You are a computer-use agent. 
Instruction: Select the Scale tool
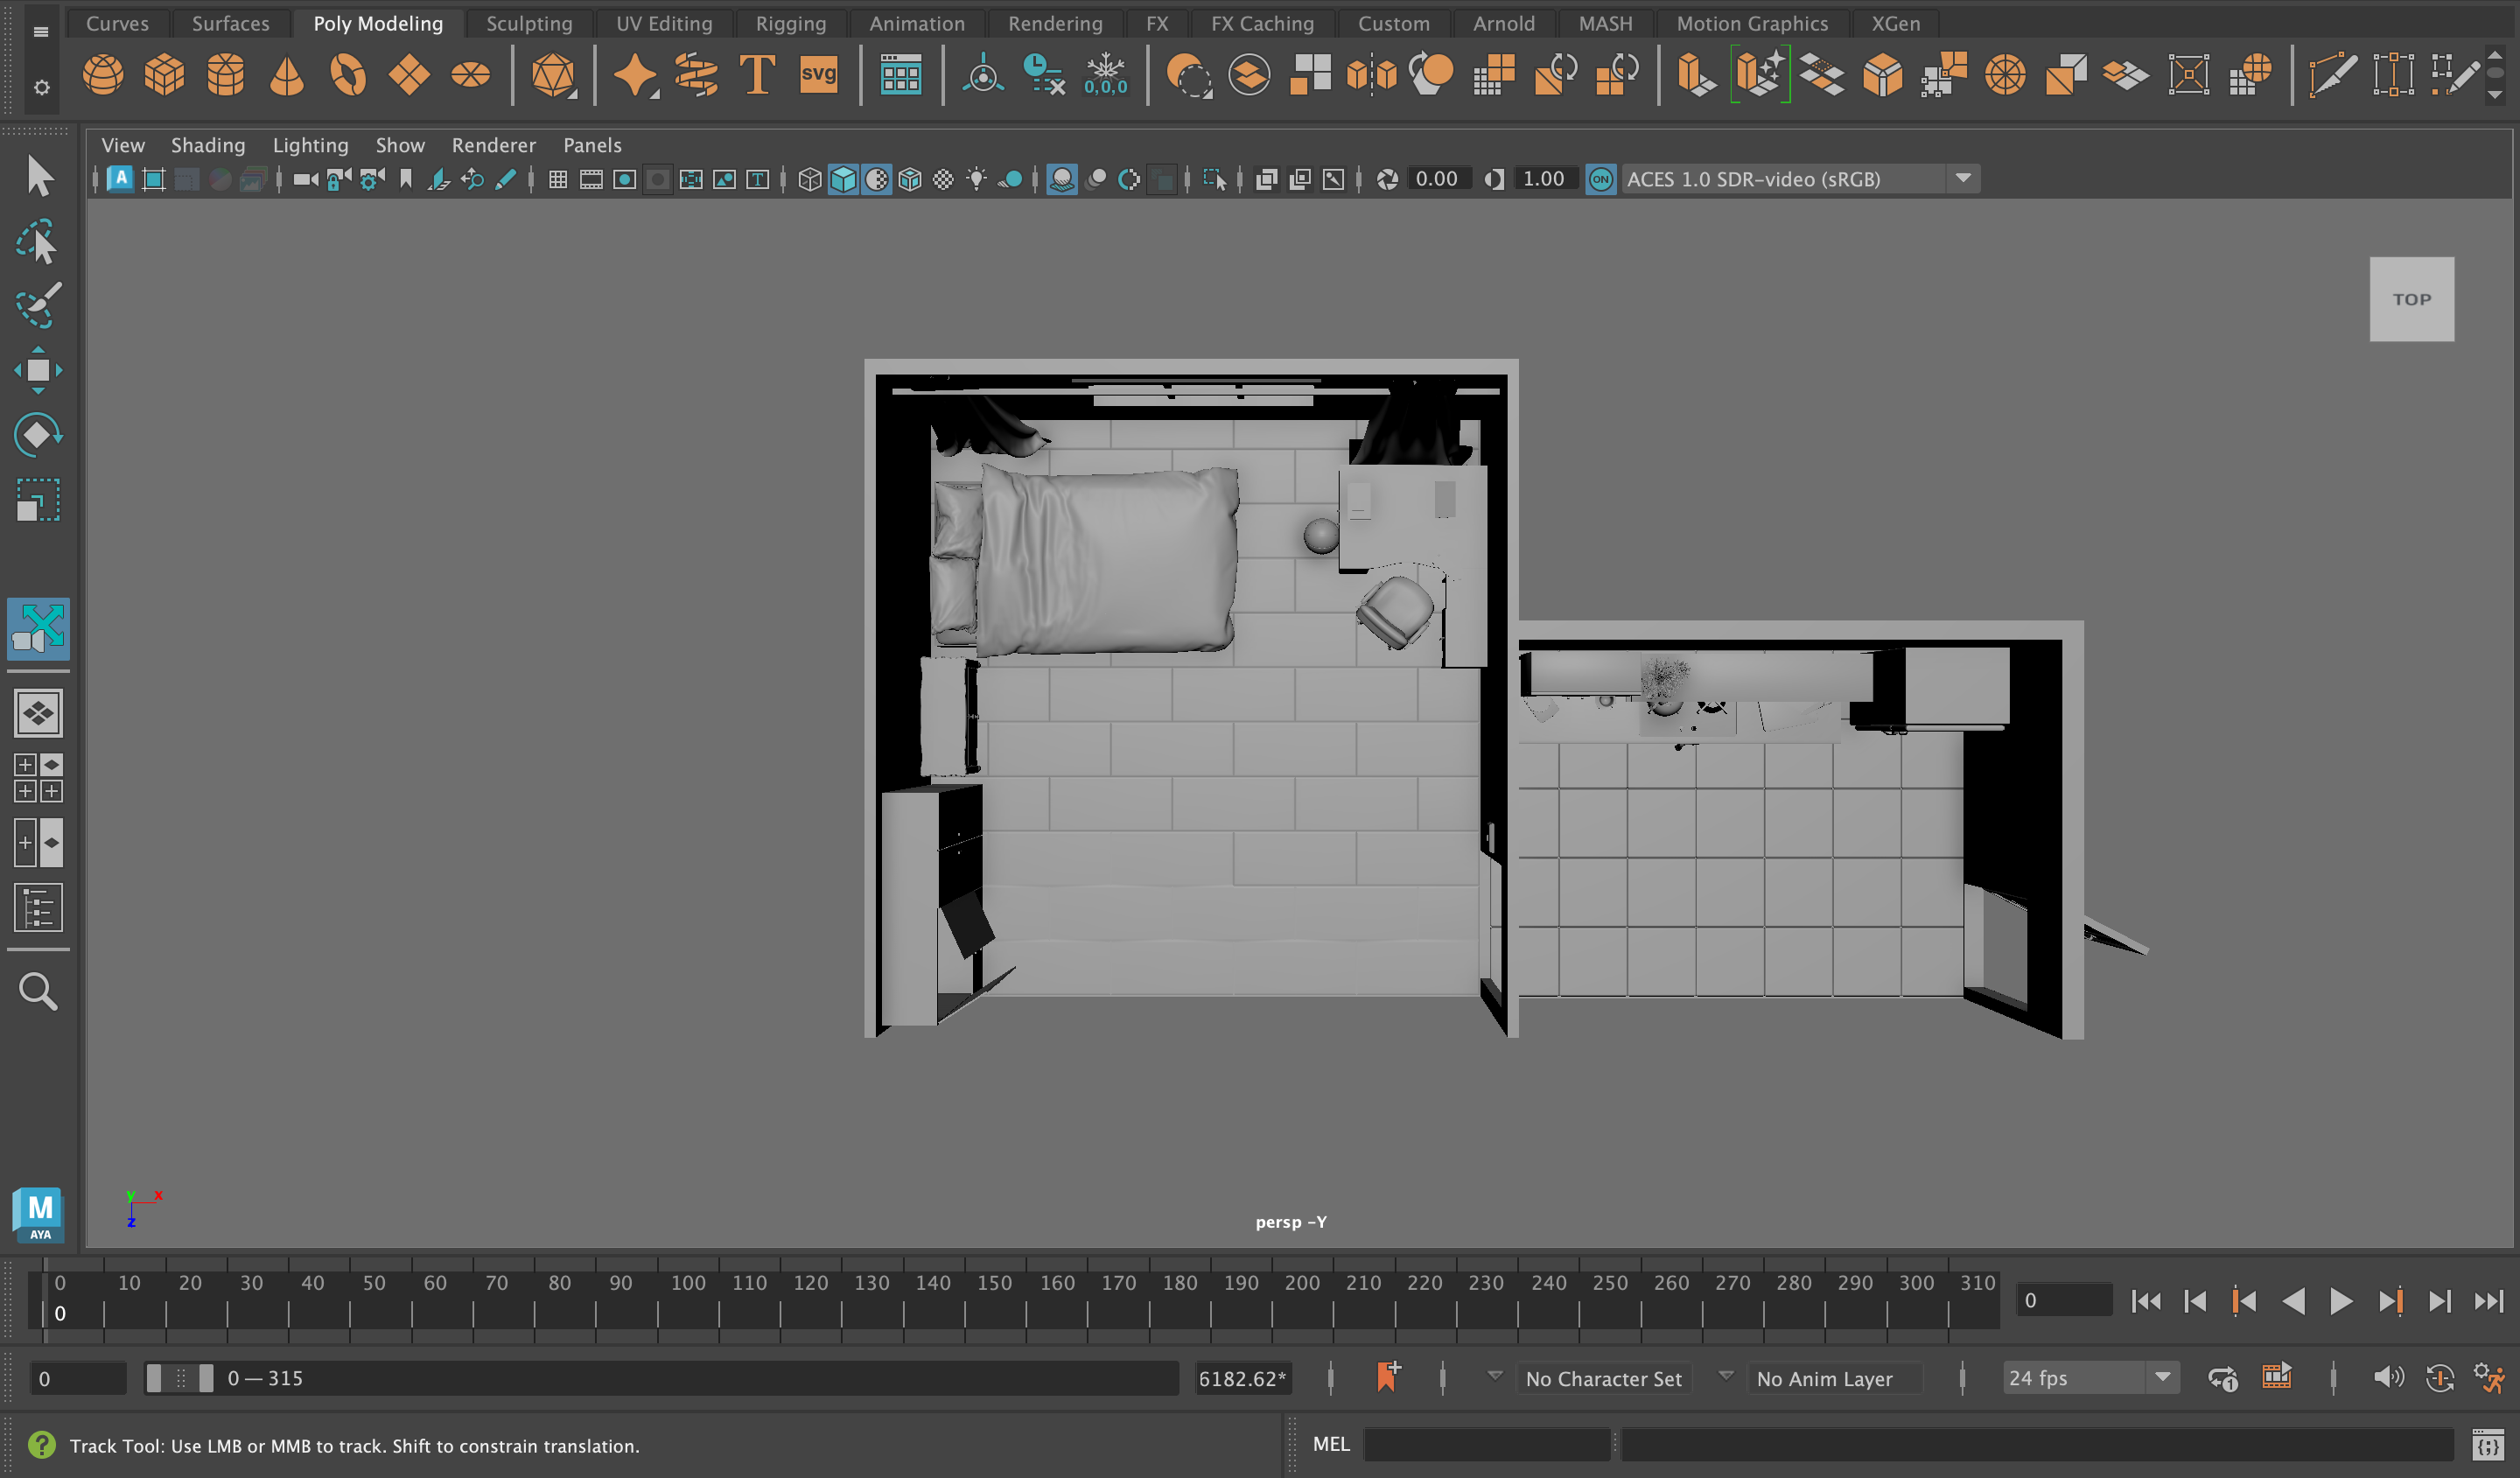[39, 500]
